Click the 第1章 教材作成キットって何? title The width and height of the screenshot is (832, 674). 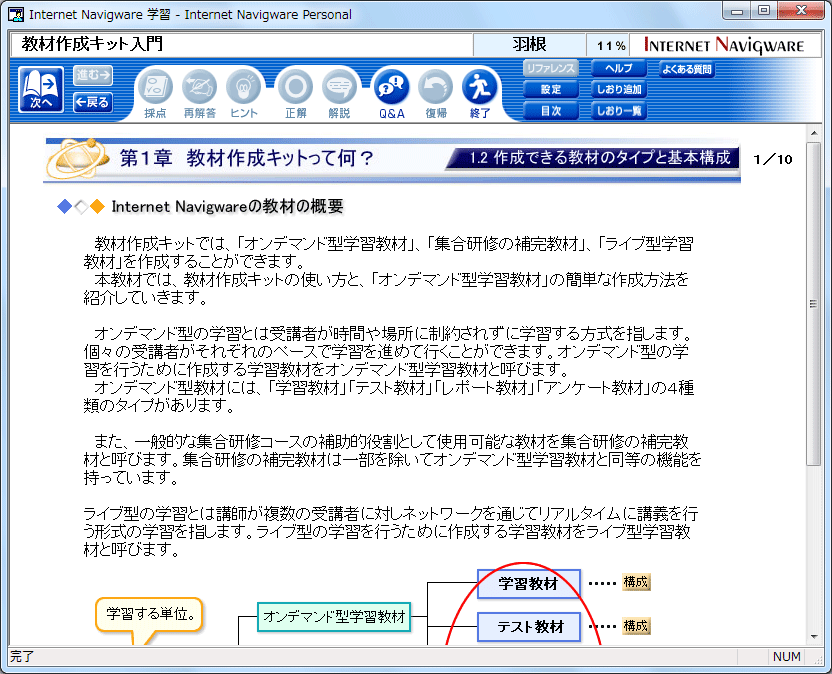[x=247, y=158]
